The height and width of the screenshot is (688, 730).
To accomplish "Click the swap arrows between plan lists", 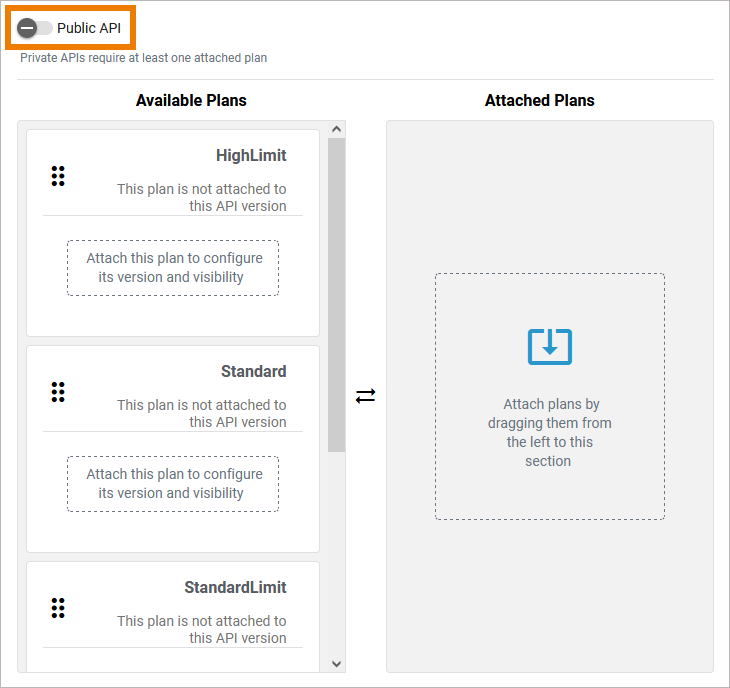I will (366, 396).
